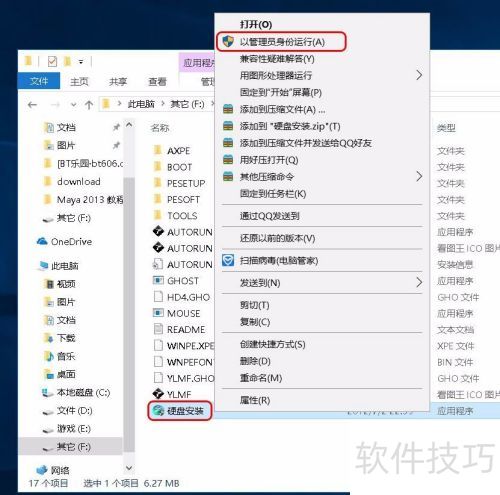This screenshot has width=500, height=495.
Task: Click the shield icon beside 以管理员身份运行
Action: 228,41
